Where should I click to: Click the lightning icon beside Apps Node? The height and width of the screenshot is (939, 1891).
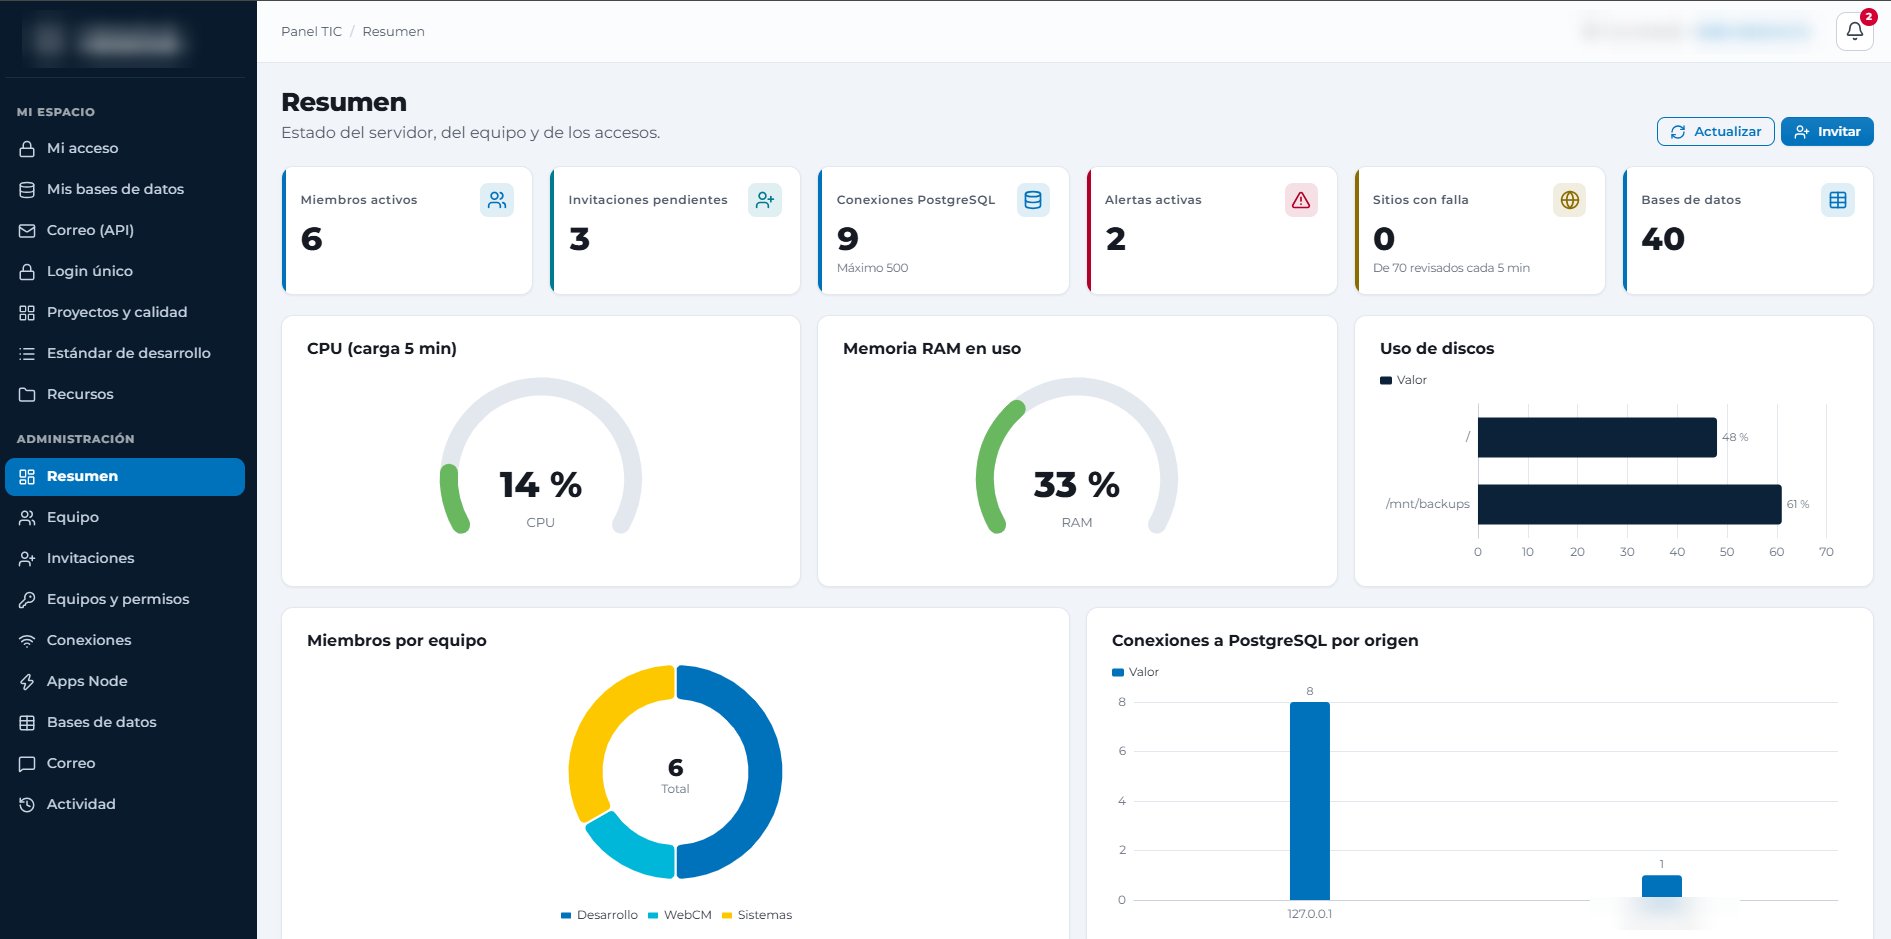27,681
